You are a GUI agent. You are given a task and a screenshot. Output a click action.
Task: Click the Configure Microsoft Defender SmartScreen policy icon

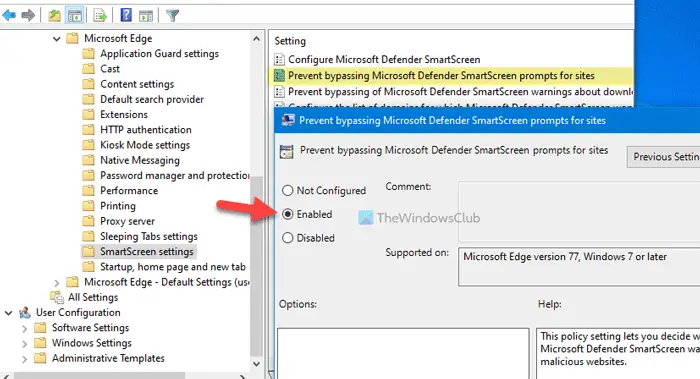[x=279, y=59]
